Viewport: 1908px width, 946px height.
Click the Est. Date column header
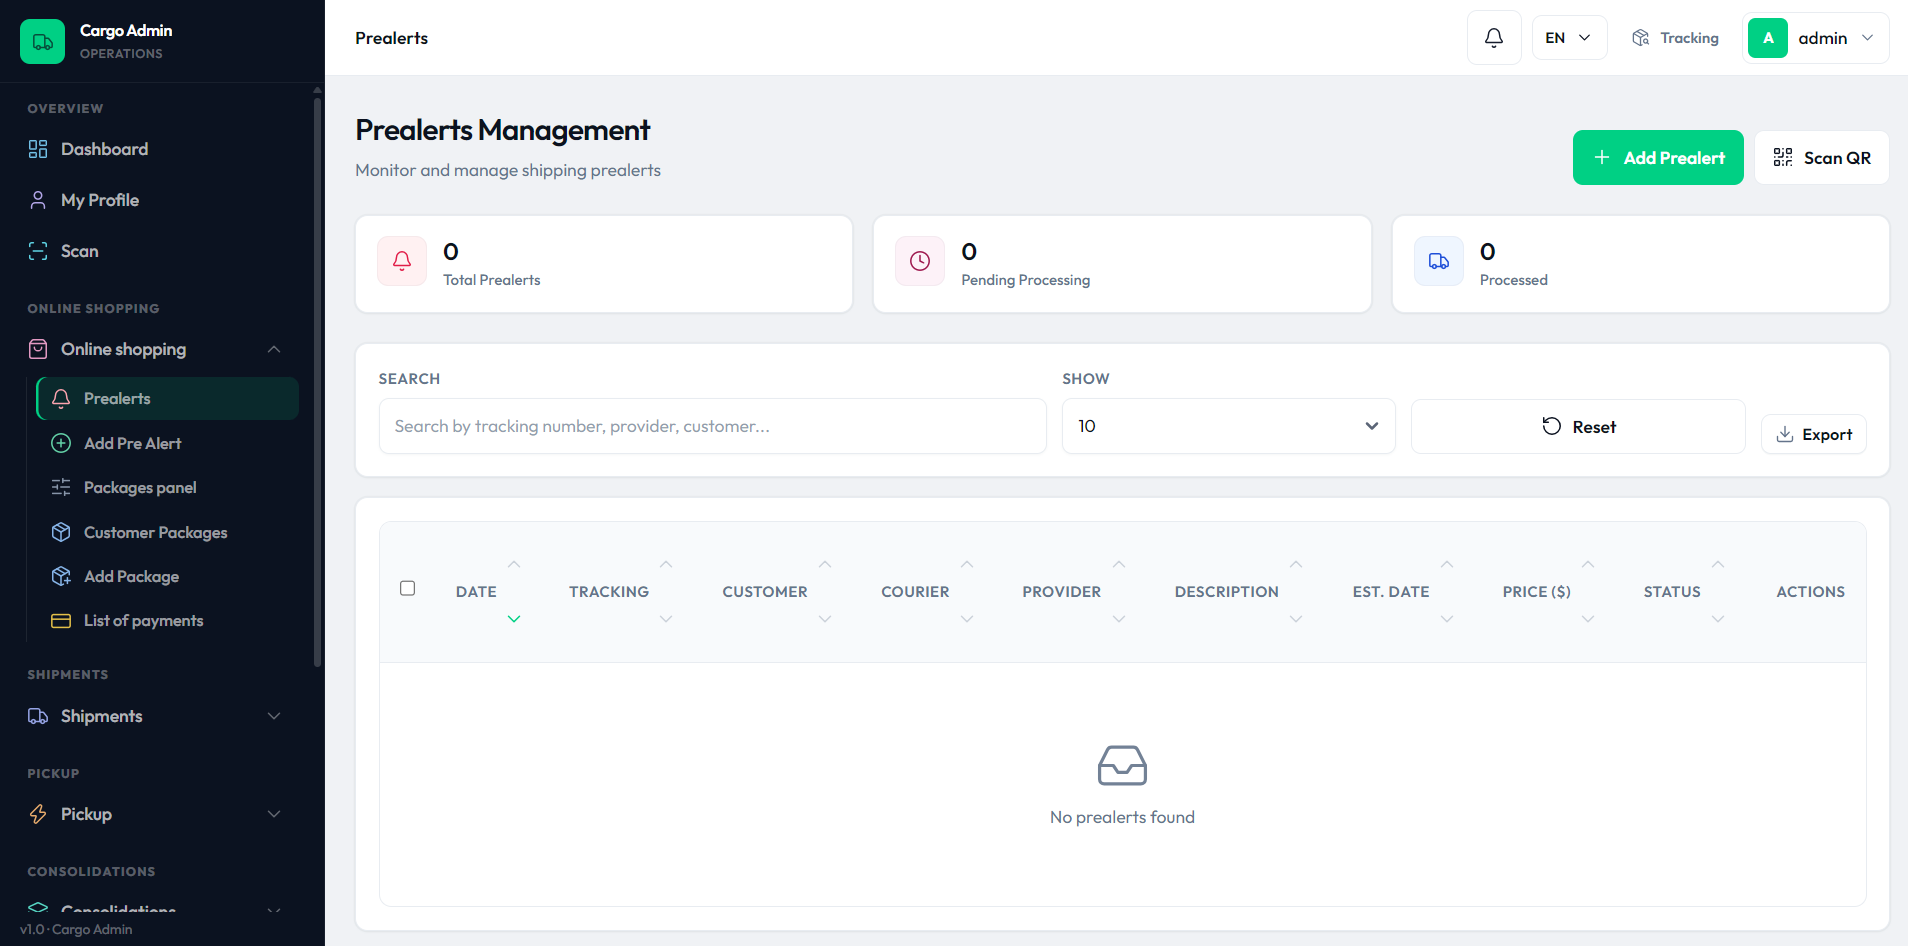(x=1391, y=592)
